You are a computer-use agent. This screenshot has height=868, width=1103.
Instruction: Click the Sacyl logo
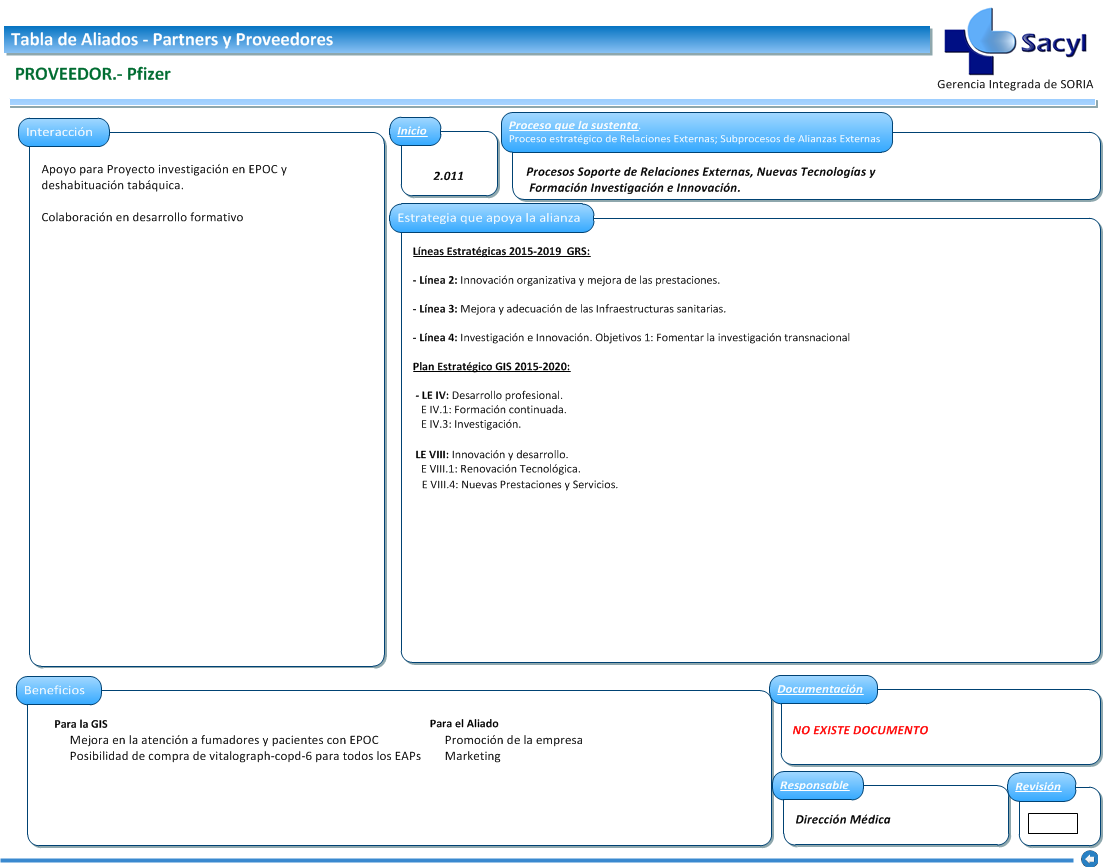1015,42
